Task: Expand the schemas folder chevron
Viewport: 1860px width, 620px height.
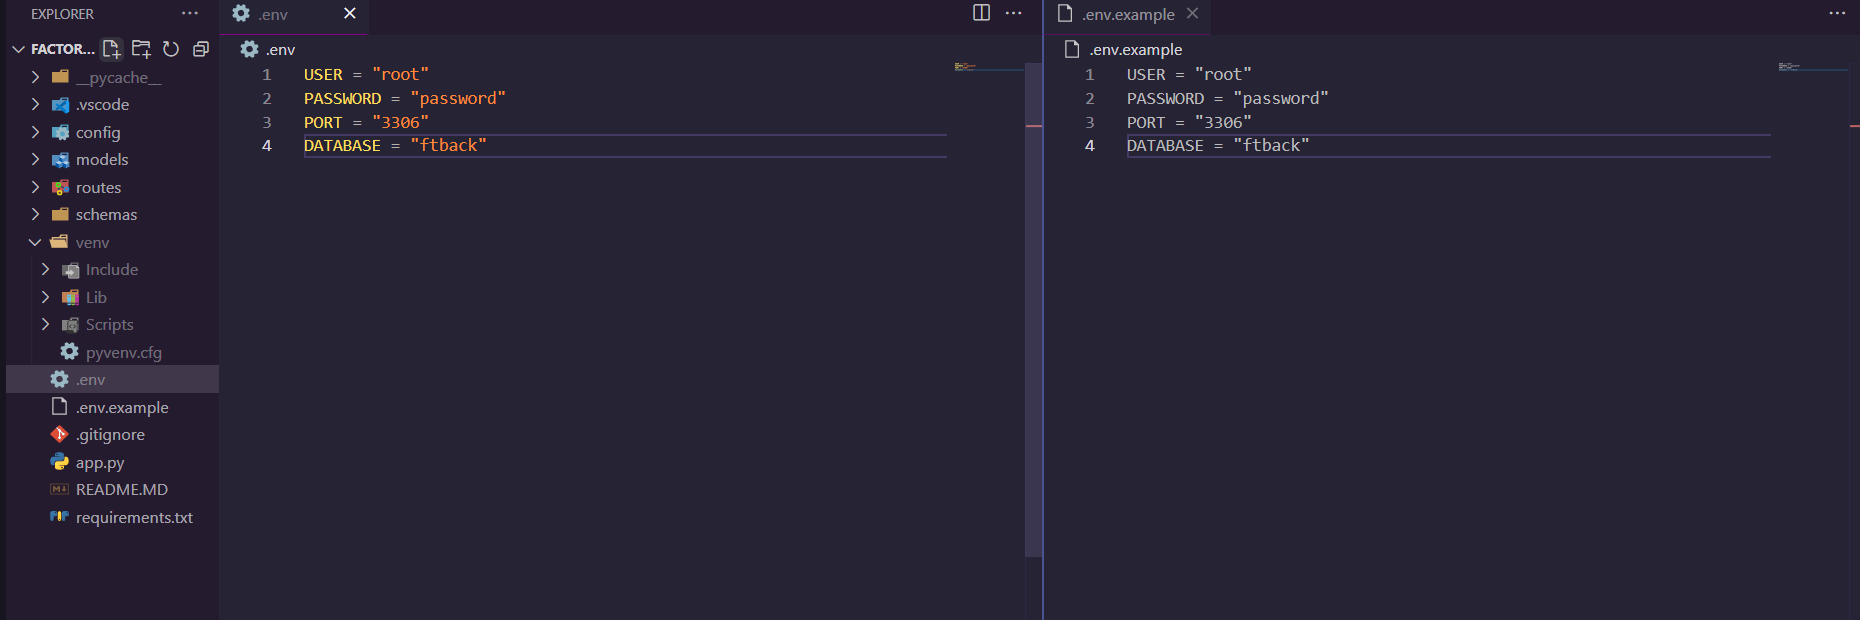Action: (x=35, y=214)
